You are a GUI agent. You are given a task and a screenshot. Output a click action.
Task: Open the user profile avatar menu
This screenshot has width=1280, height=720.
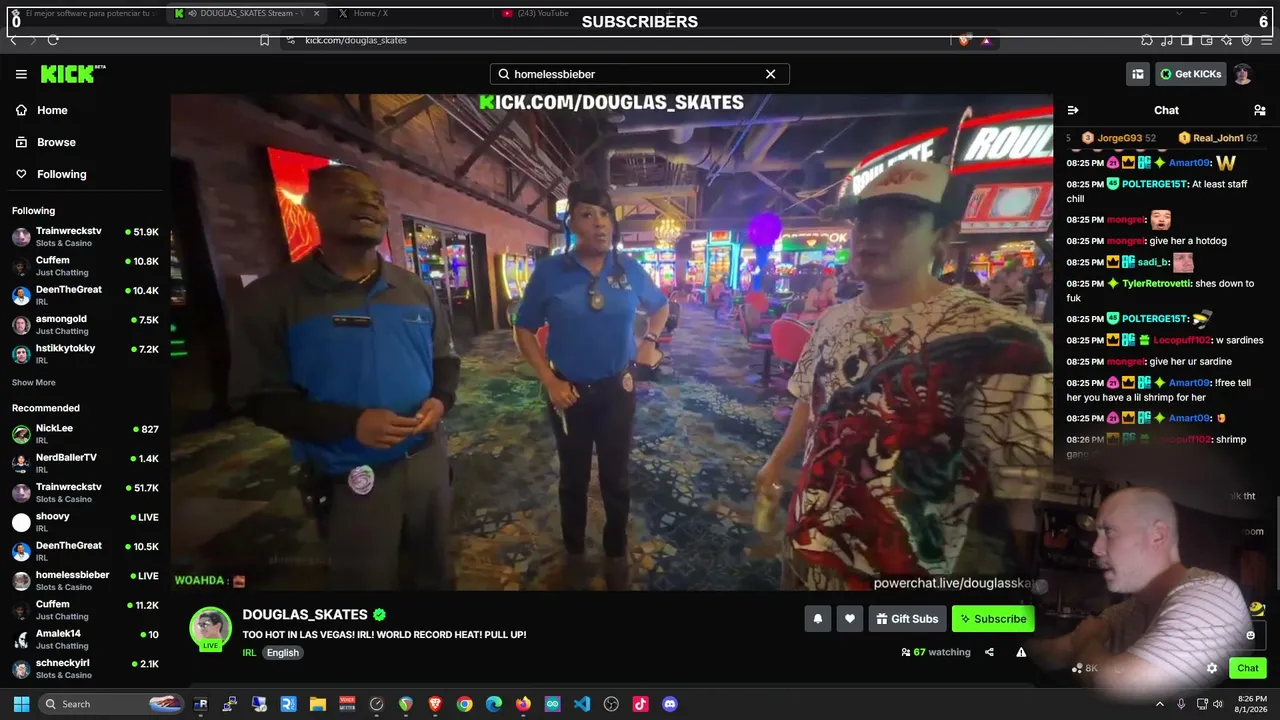click(x=1242, y=74)
